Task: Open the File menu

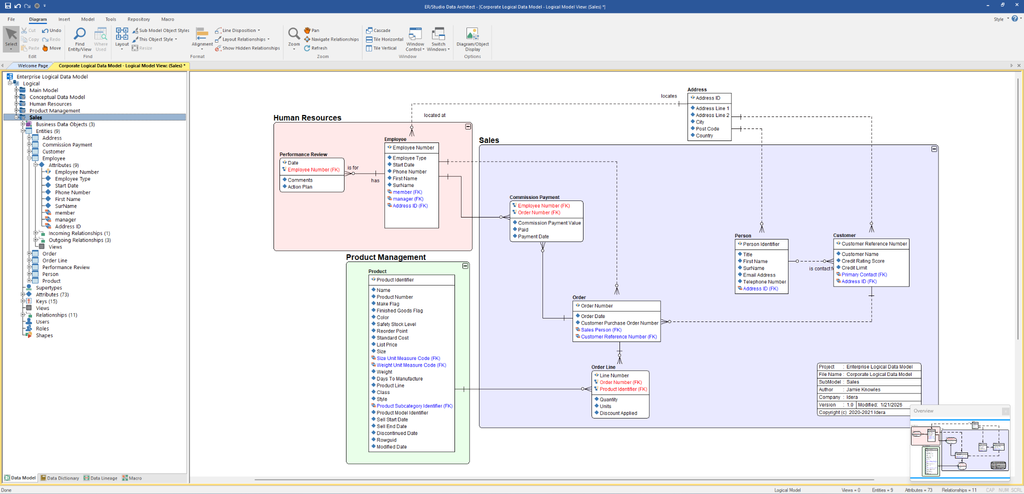Action: 11,20
